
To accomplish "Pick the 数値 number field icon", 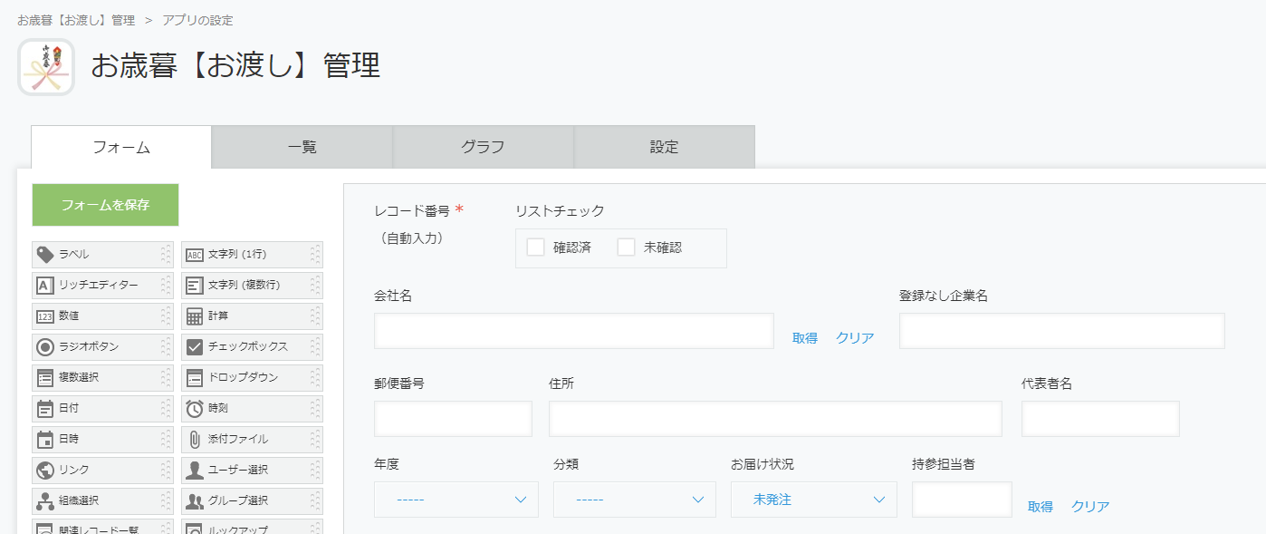I will [45, 316].
